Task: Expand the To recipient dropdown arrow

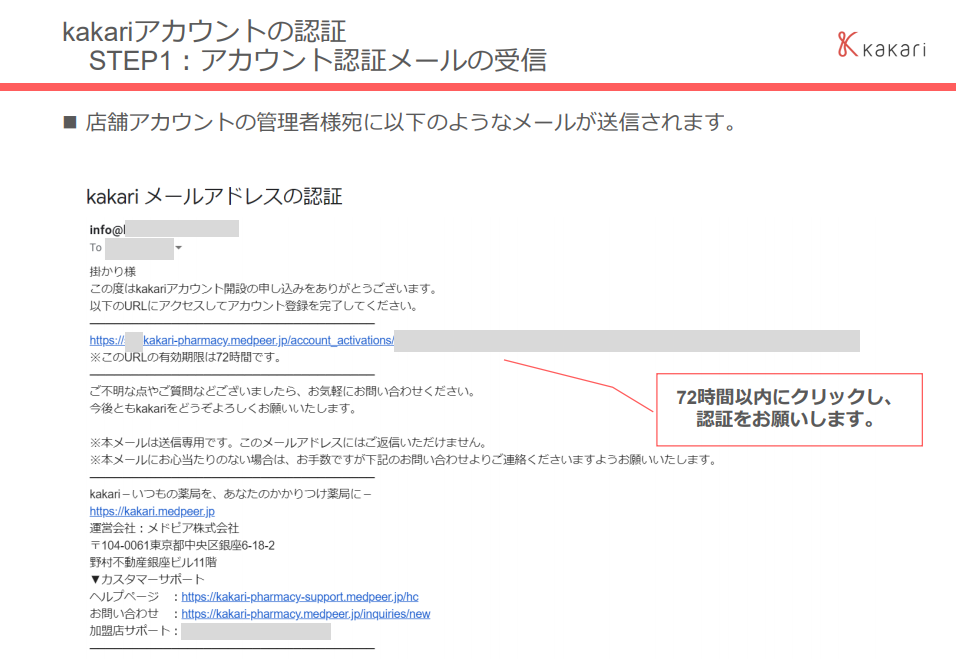Action: (179, 248)
